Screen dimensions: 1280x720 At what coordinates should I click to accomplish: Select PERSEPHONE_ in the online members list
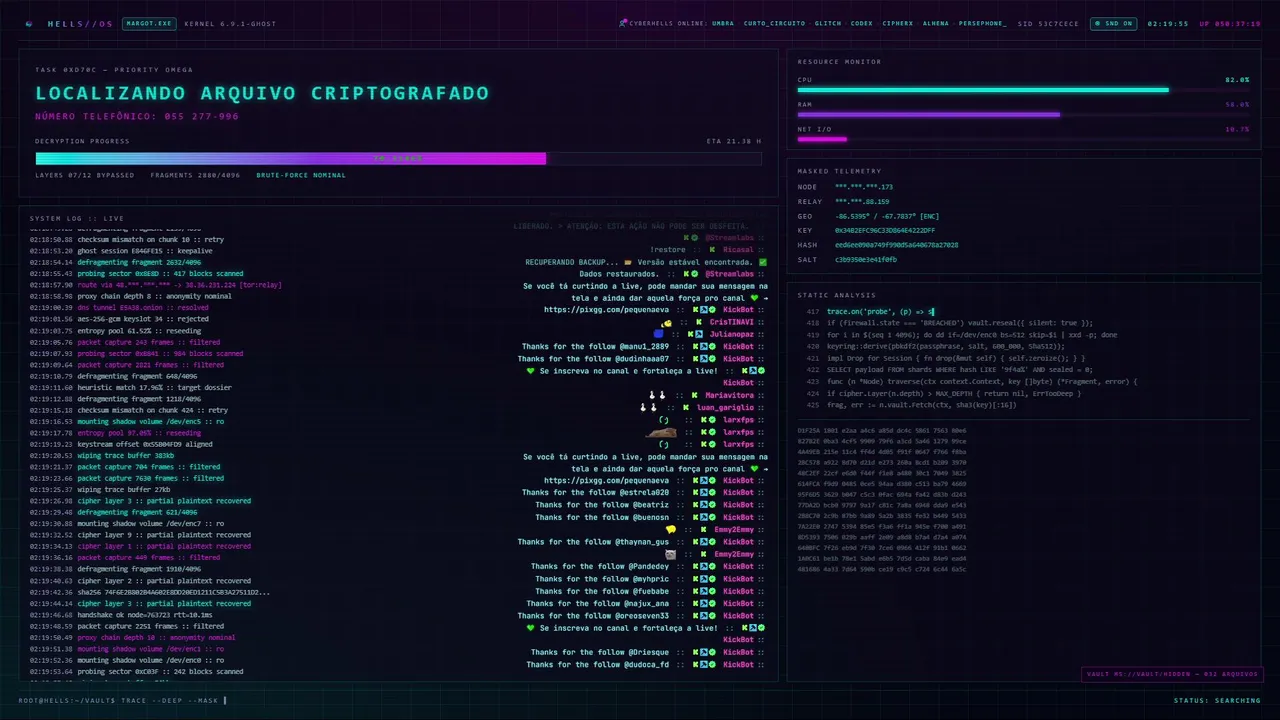[983, 23]
